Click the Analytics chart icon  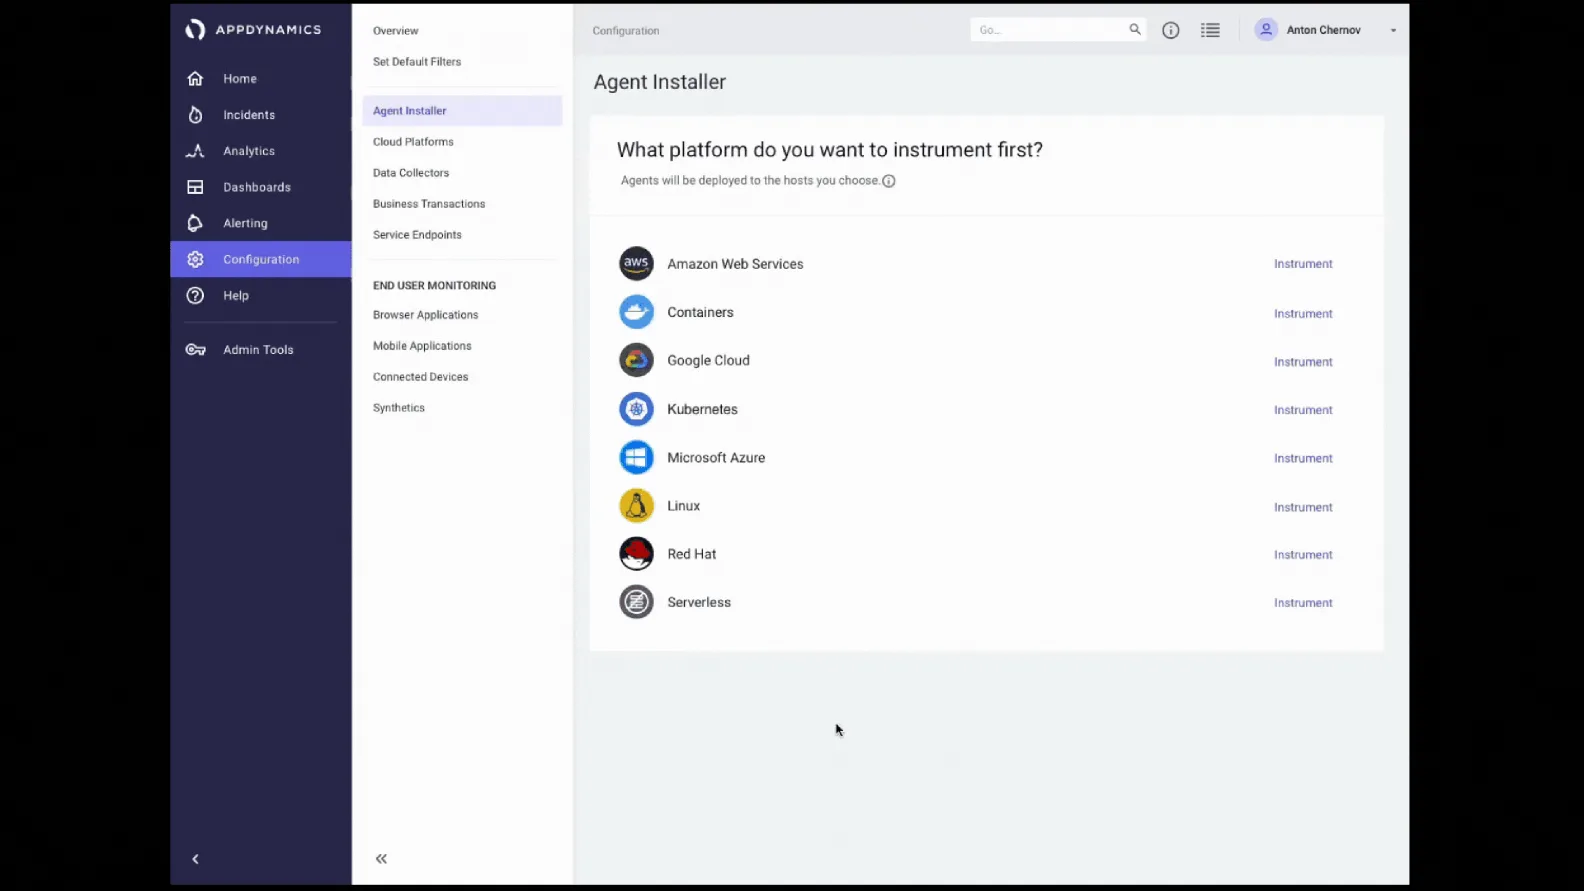point(195,151)
